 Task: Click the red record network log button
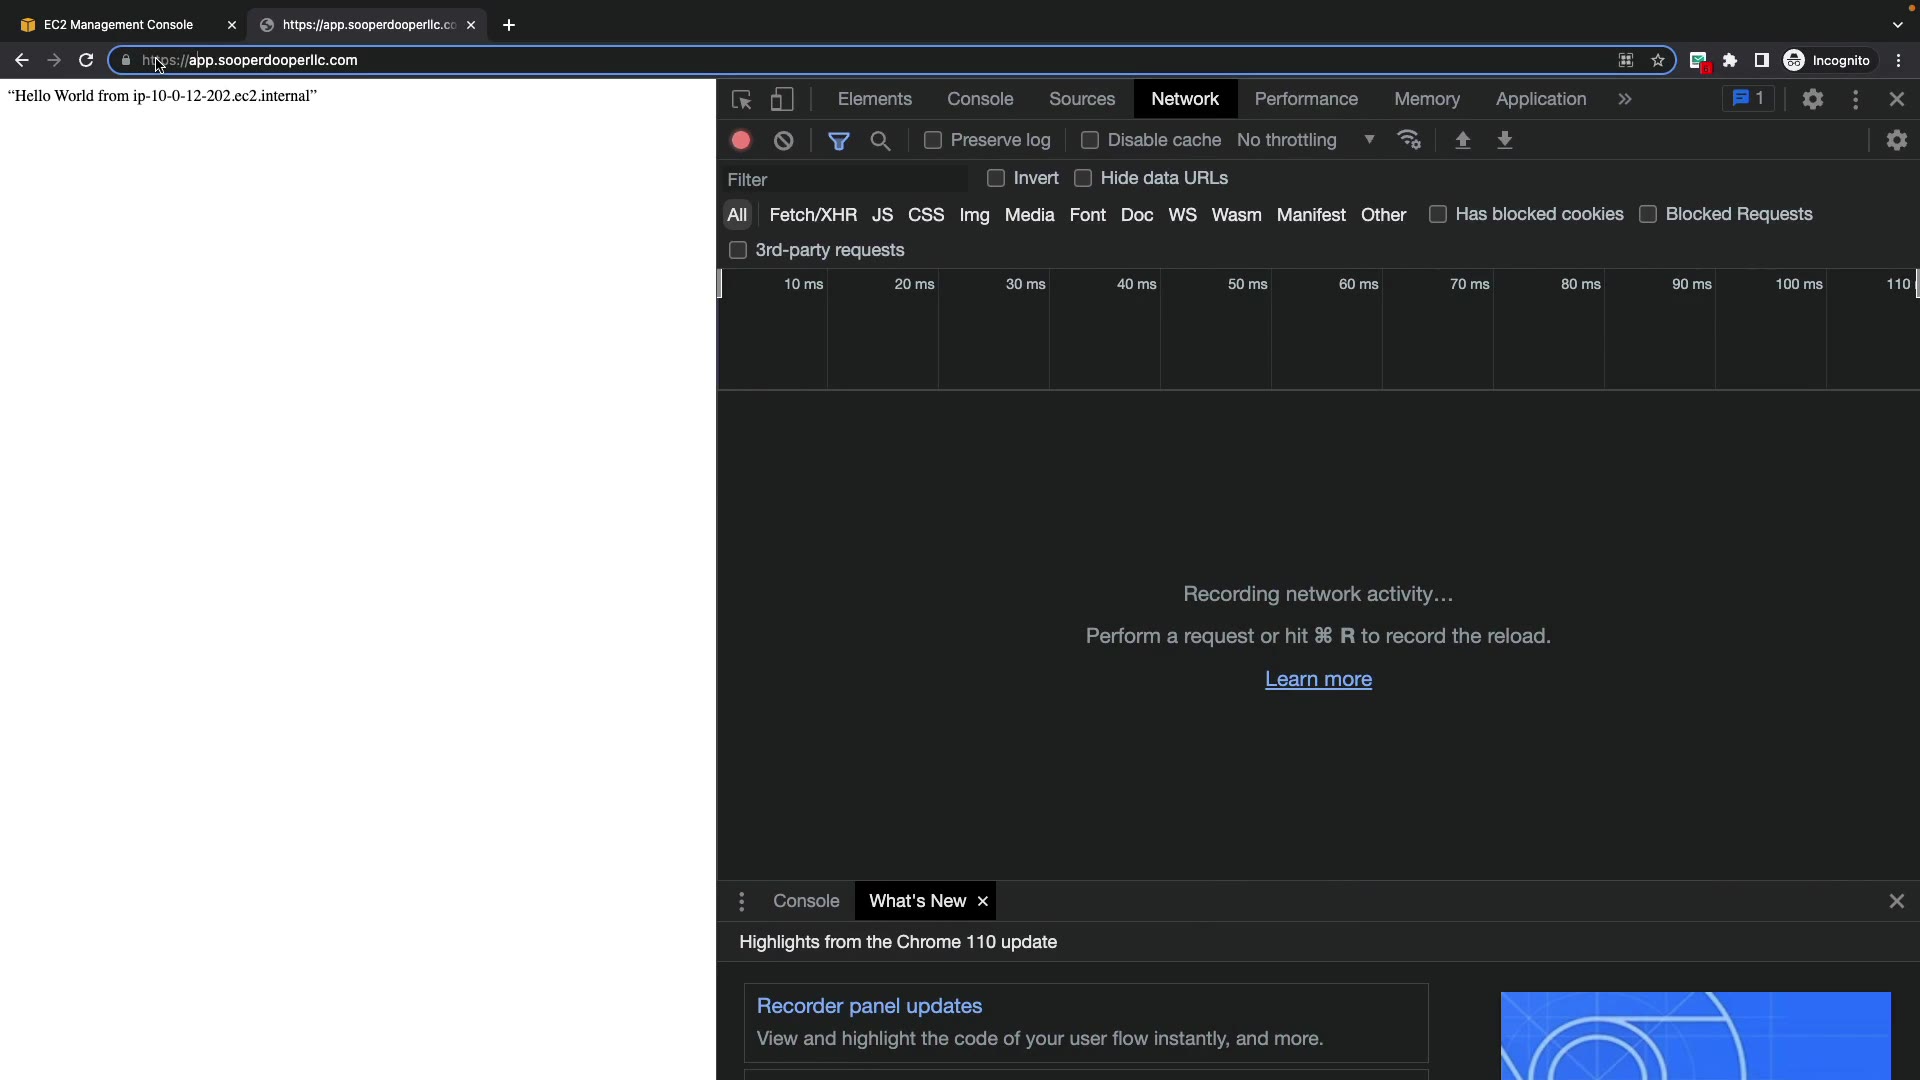pyautogui.click(x=741, y=141)
